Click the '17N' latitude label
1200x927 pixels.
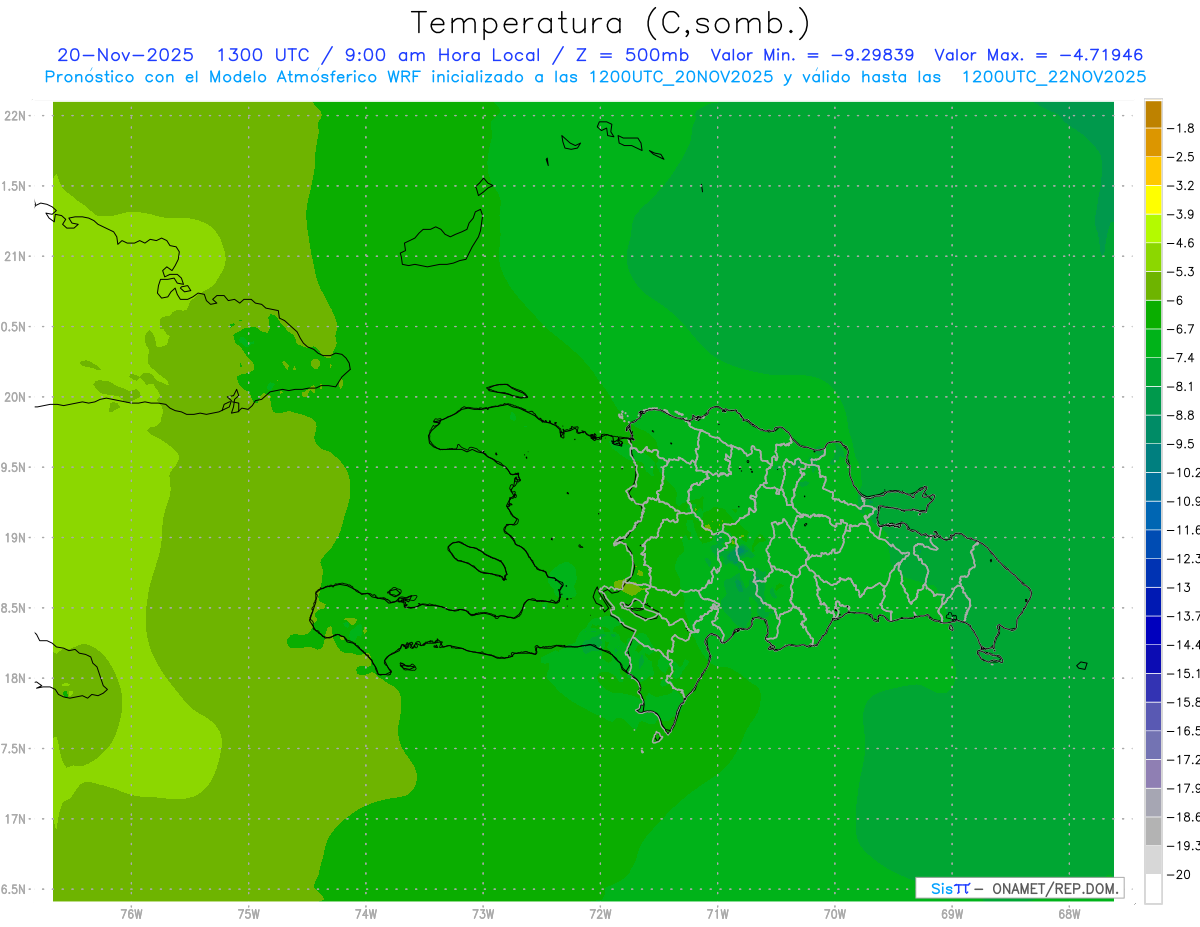point(16,819)
